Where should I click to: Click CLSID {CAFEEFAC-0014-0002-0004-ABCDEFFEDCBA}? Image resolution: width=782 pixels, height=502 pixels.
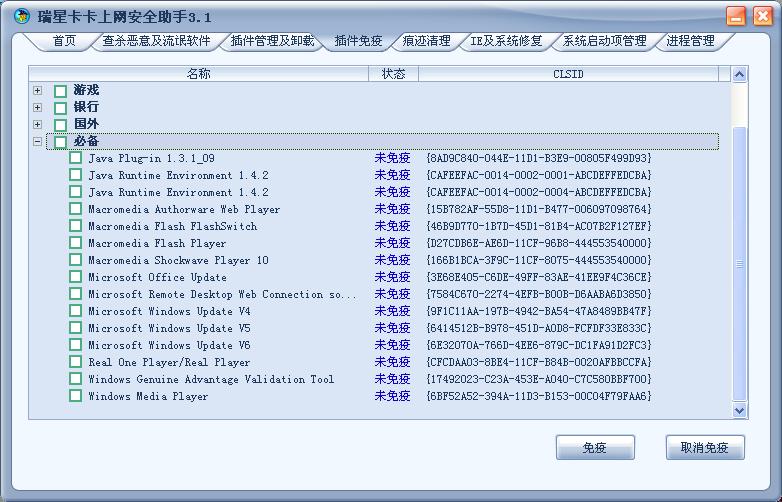tap(539, 192)
